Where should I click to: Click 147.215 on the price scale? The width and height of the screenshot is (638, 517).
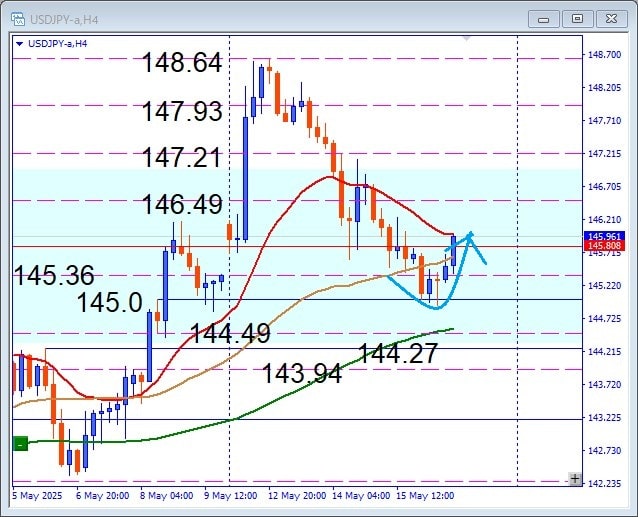605,153
